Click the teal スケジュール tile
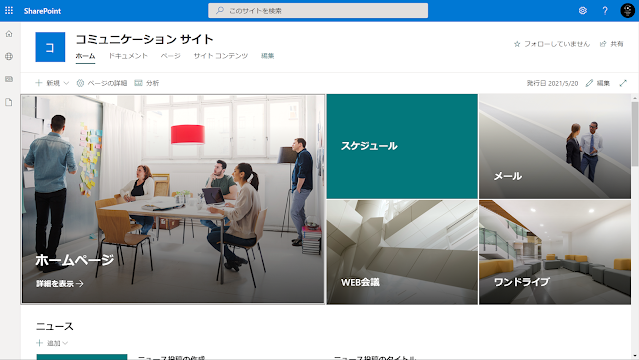This screenshot has width=639, height=360. 402,146
